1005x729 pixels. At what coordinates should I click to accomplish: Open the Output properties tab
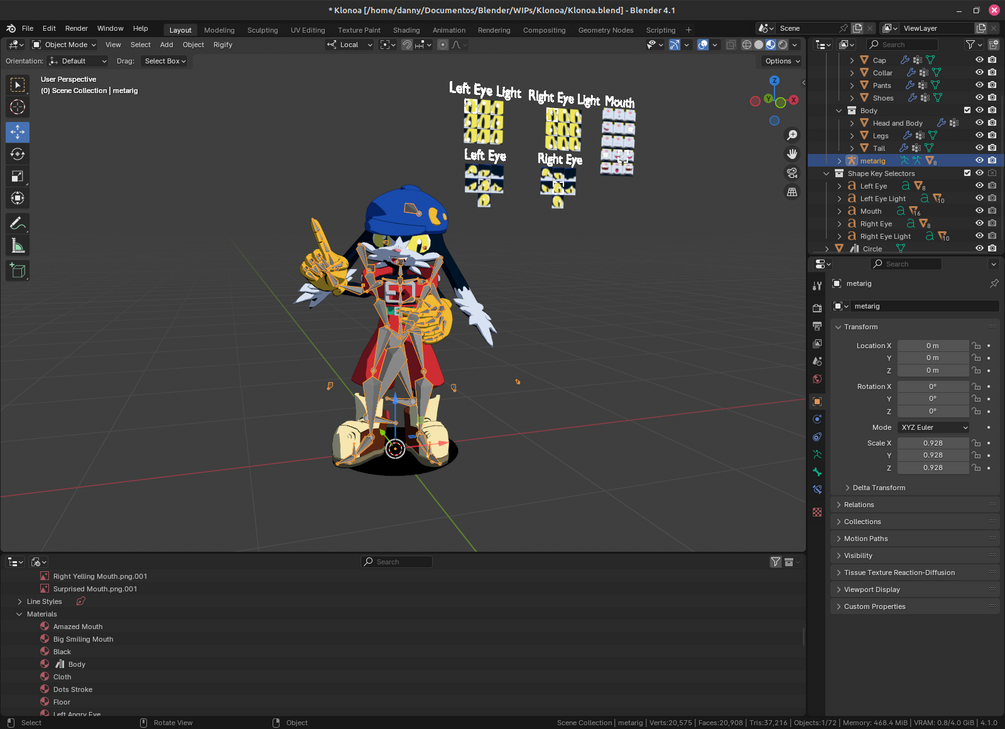[817, 326]
